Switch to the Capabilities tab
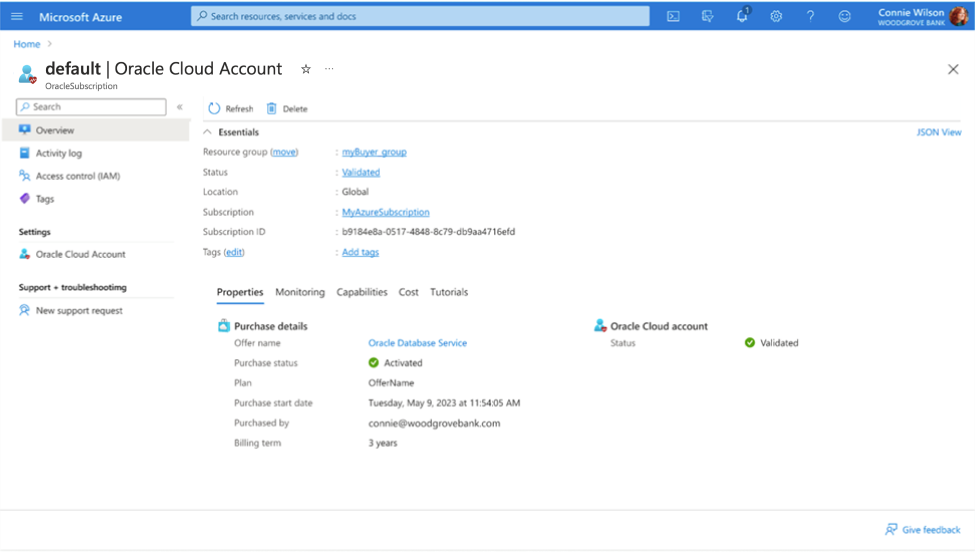975x552 pixels. point(362,292)
